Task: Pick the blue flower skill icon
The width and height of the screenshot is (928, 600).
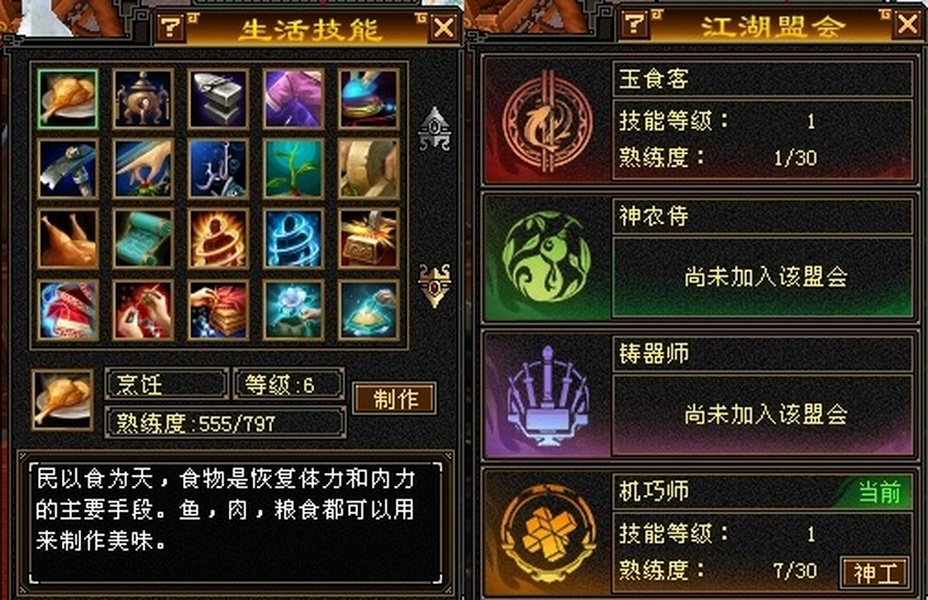Action: click(294, 310)
